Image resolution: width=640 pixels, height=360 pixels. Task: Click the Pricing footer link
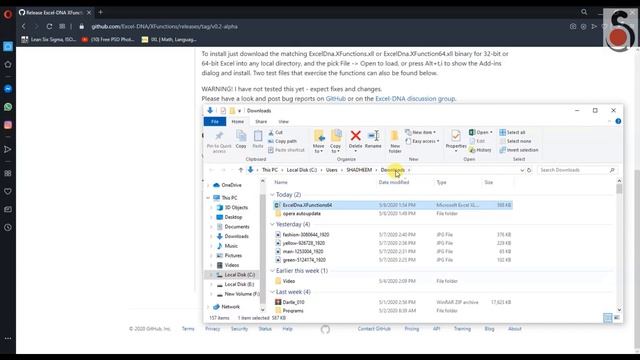(x=411, y=329)
